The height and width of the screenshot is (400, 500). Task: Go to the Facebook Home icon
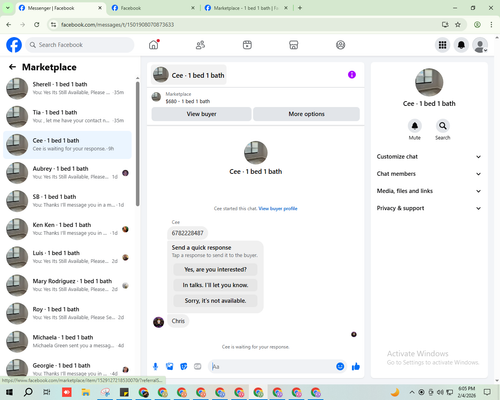[154, 45]
